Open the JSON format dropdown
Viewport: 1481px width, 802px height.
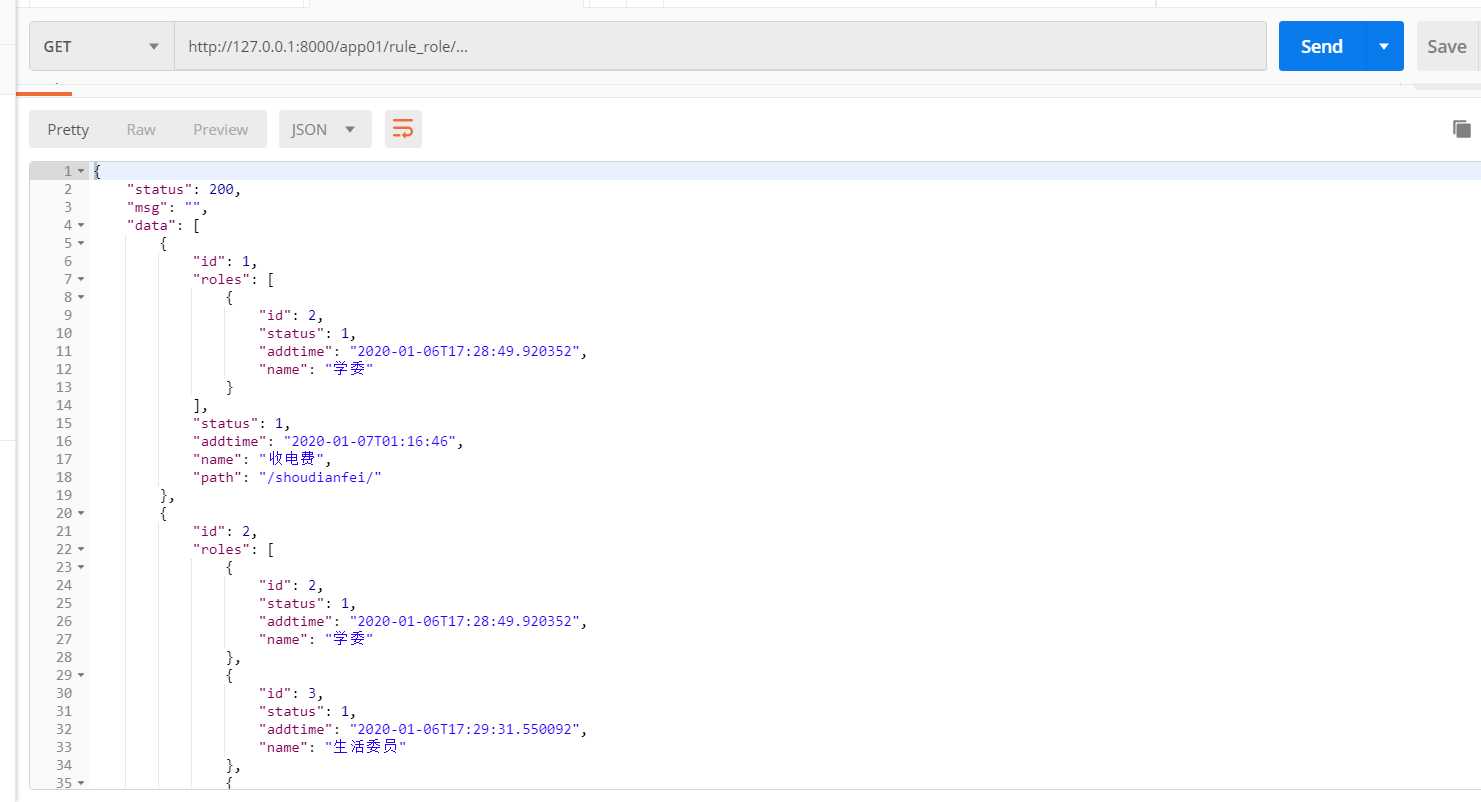click(325, 129)
